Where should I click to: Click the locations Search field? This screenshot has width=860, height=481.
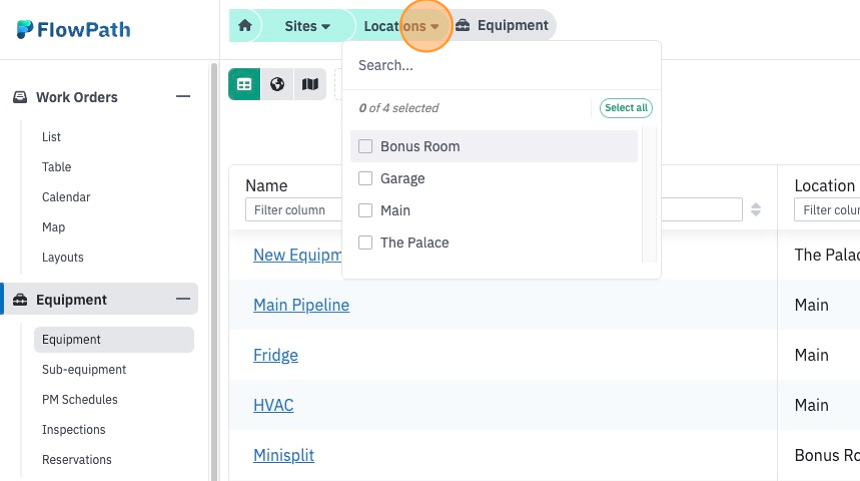(x=501, y=65)
